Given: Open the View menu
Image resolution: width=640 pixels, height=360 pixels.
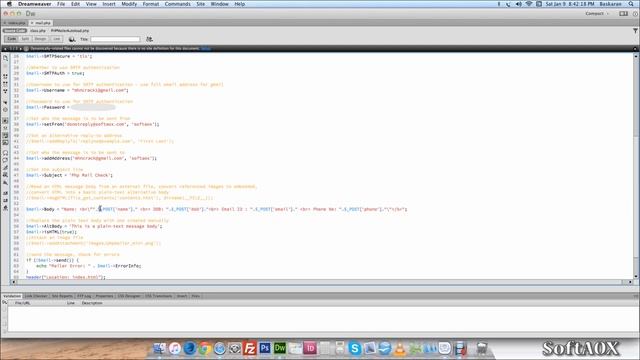Looking at the screenshot, I should [91, 4].
